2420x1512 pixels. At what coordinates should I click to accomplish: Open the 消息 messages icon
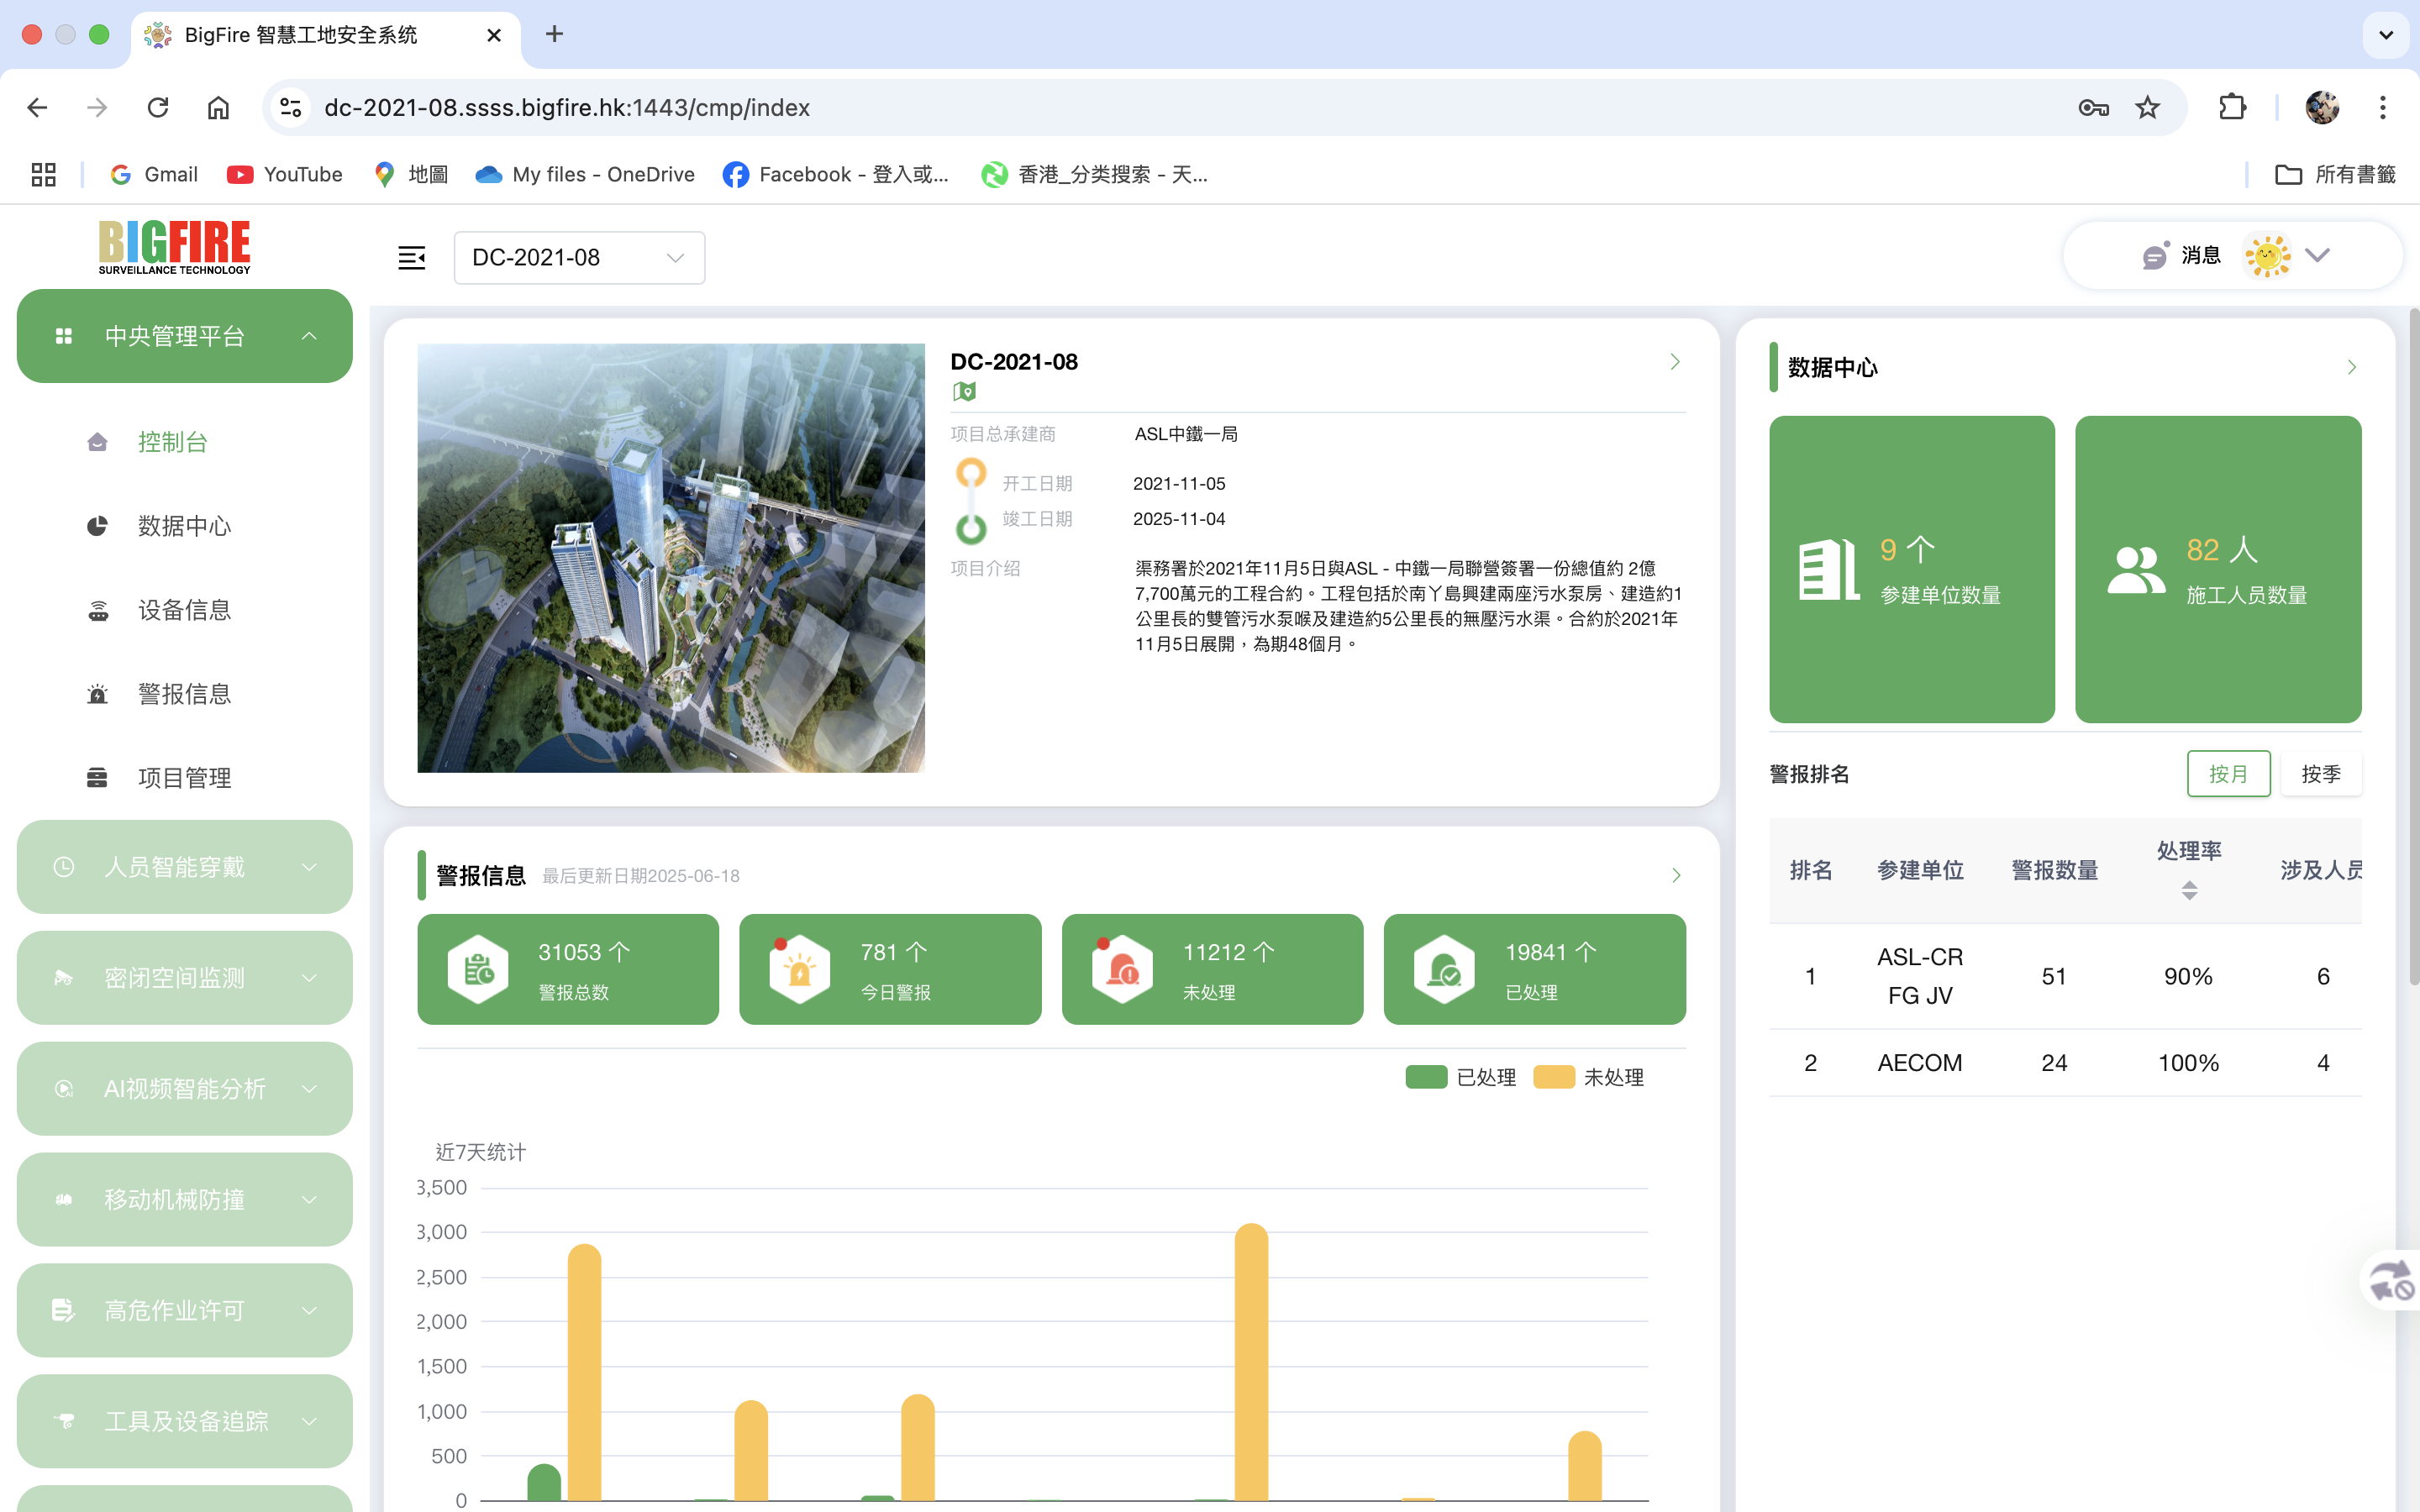pyautogui.click(x=2156, y=256)
